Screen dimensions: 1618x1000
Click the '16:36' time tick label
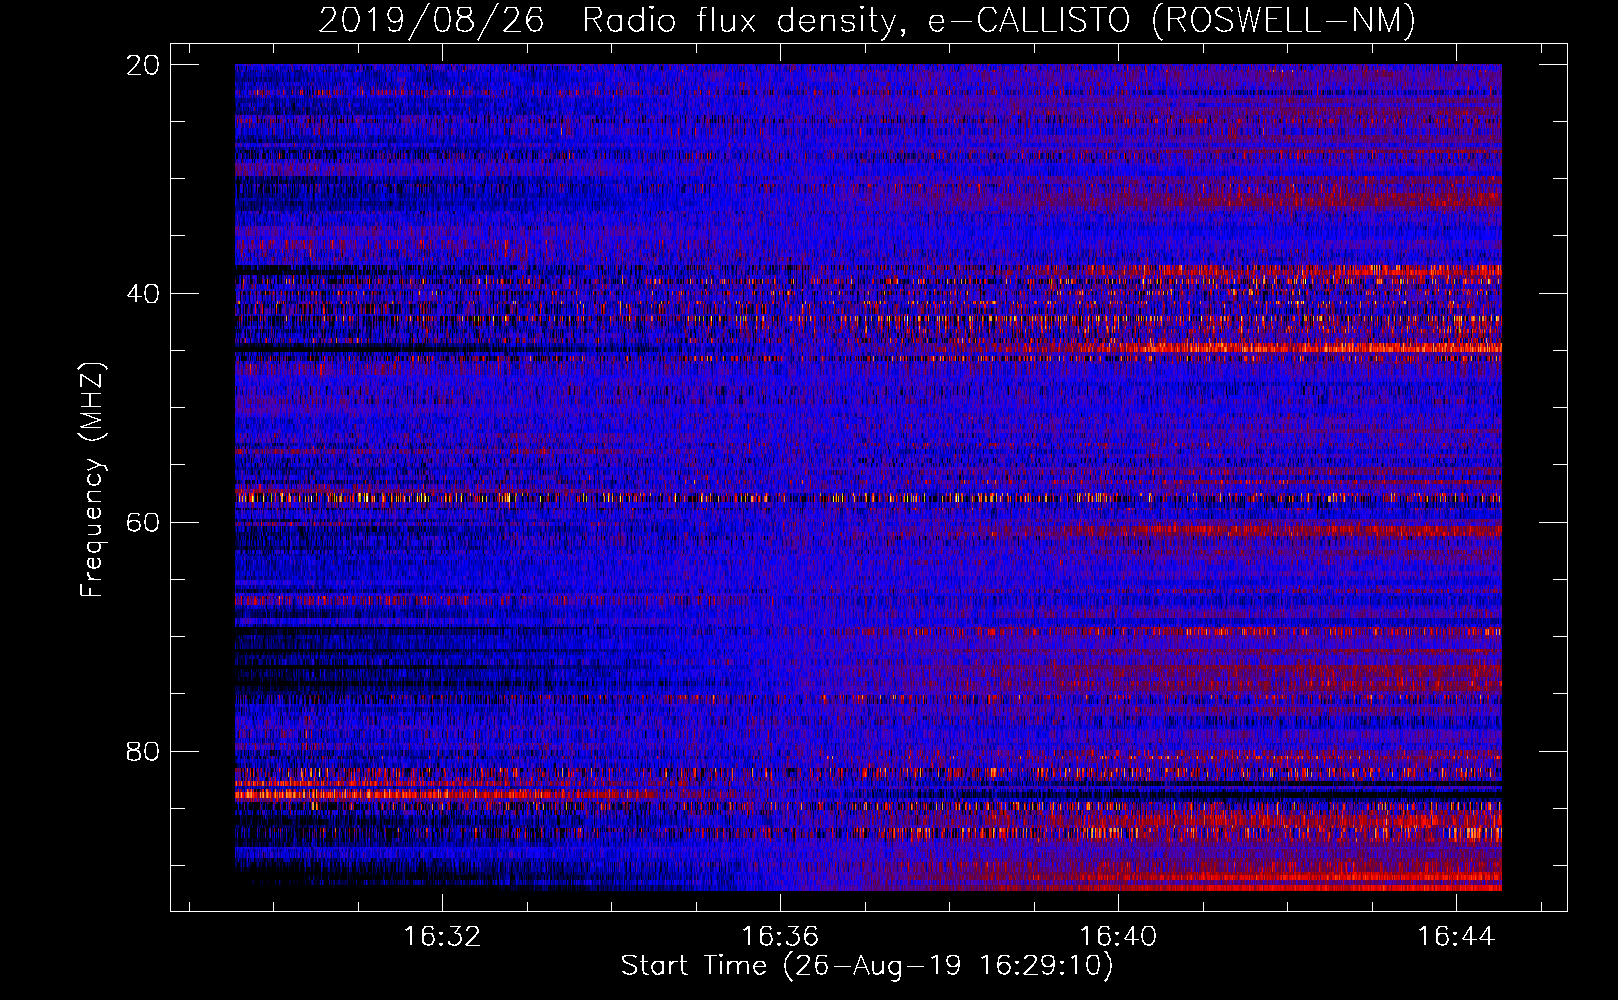[x=779, y=937]
